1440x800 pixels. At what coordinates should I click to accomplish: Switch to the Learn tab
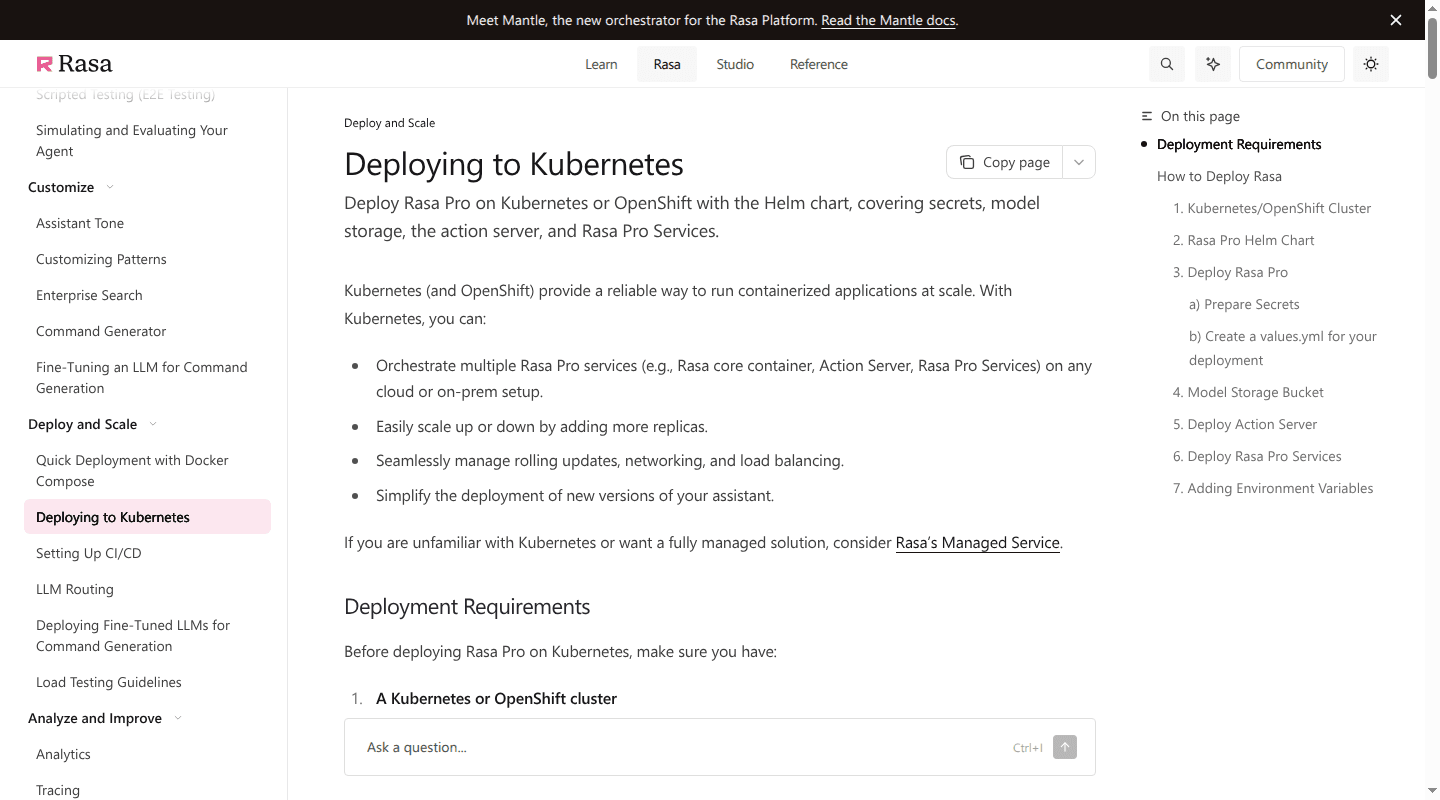tap(601, 64)
